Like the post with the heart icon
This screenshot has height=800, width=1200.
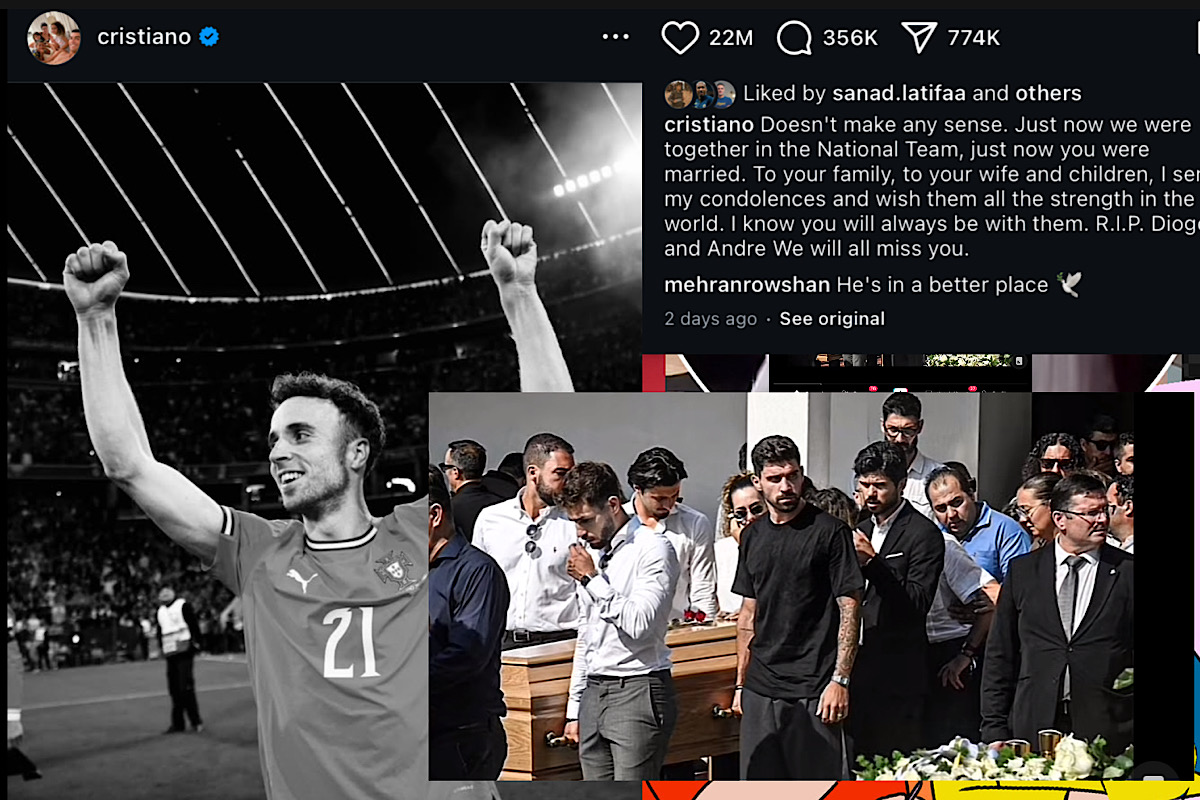[x=680, y=38]
